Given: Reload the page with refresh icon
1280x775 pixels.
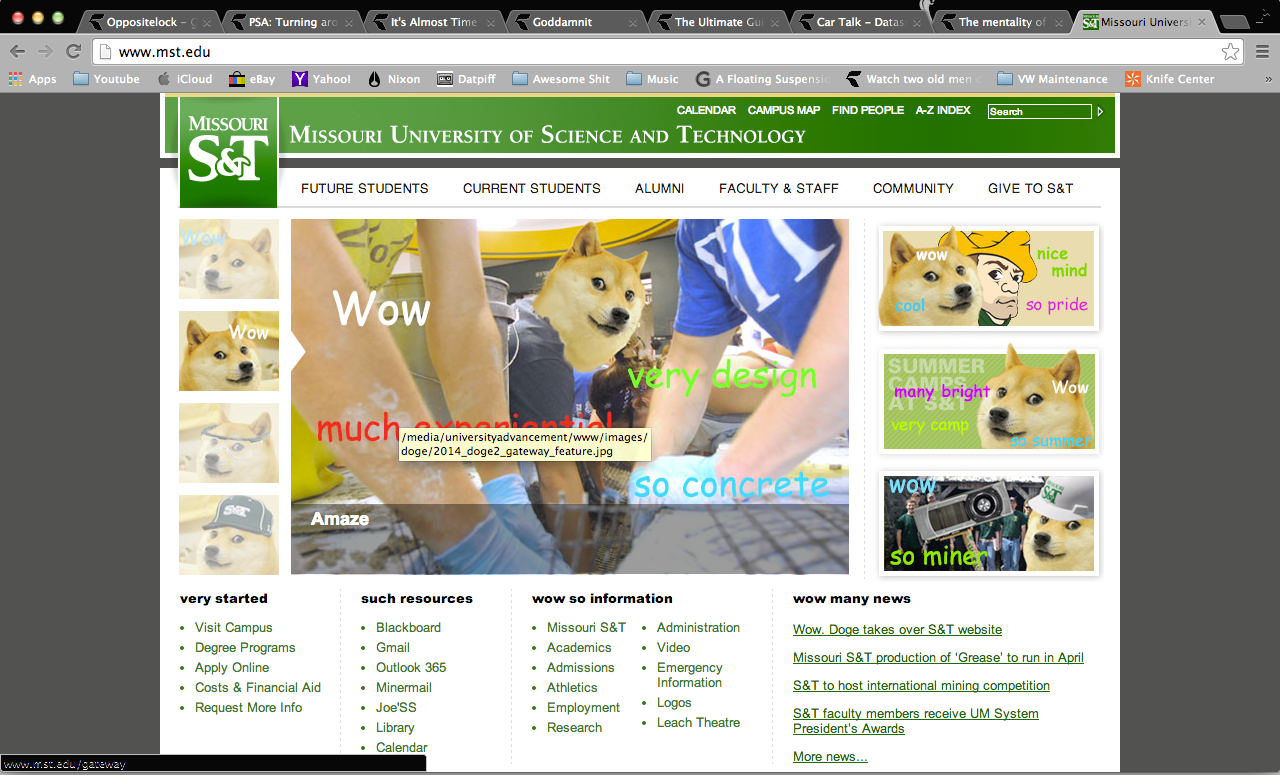Looking at the screenshot, I should coord(73,52).
